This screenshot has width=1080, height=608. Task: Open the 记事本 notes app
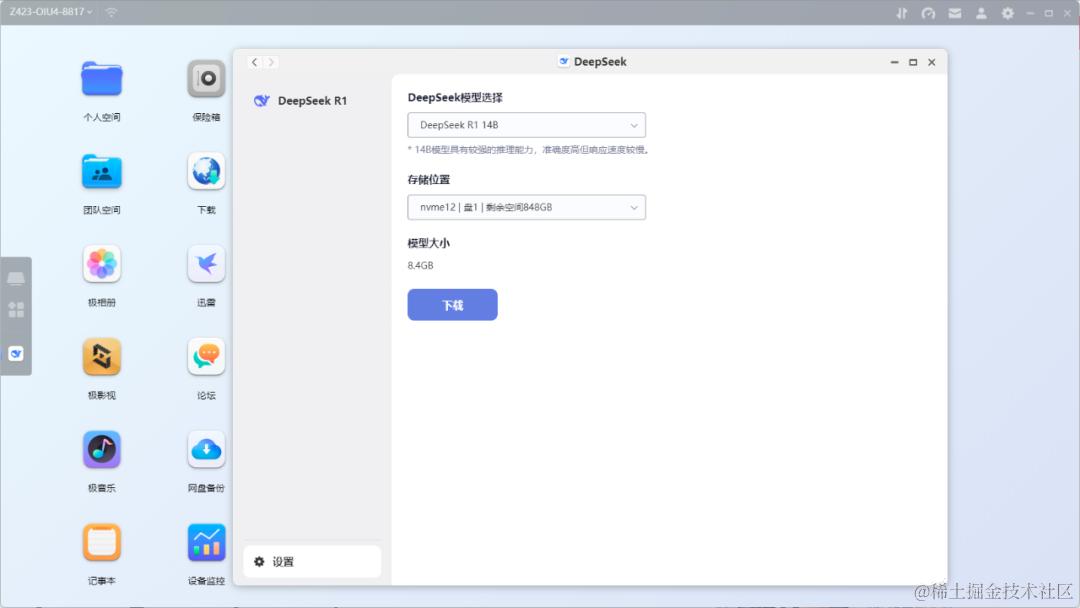(101, 541)
